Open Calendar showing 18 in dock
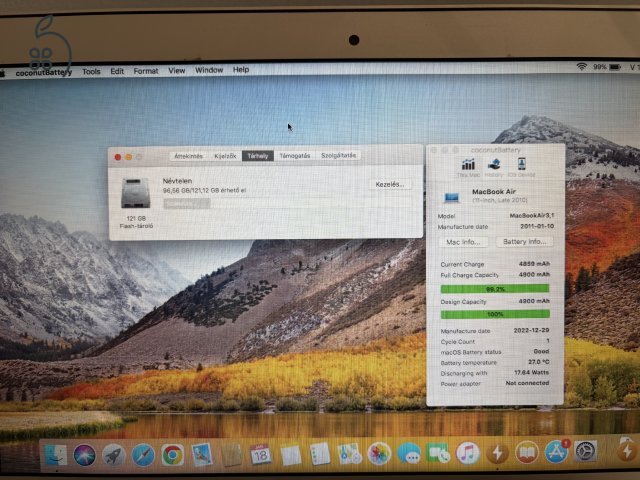This screenshot has width=640, height=480. [261, 455]
